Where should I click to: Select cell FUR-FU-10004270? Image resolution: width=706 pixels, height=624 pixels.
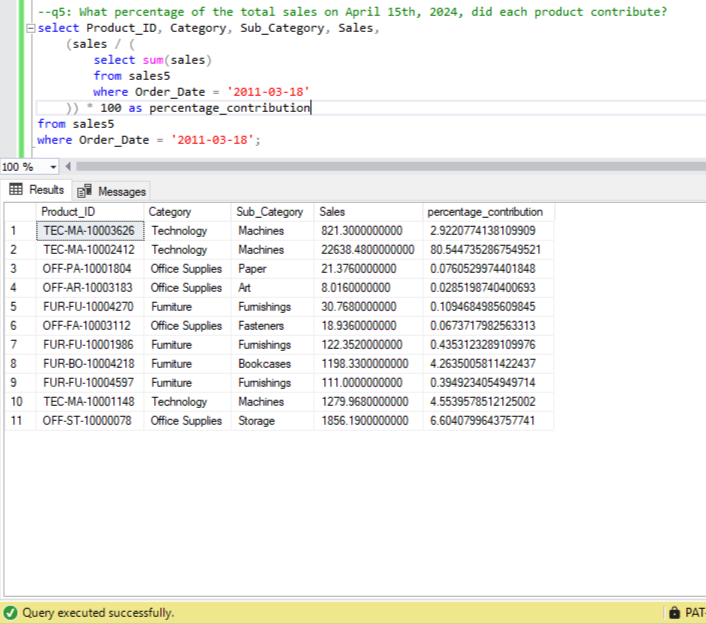90,307
